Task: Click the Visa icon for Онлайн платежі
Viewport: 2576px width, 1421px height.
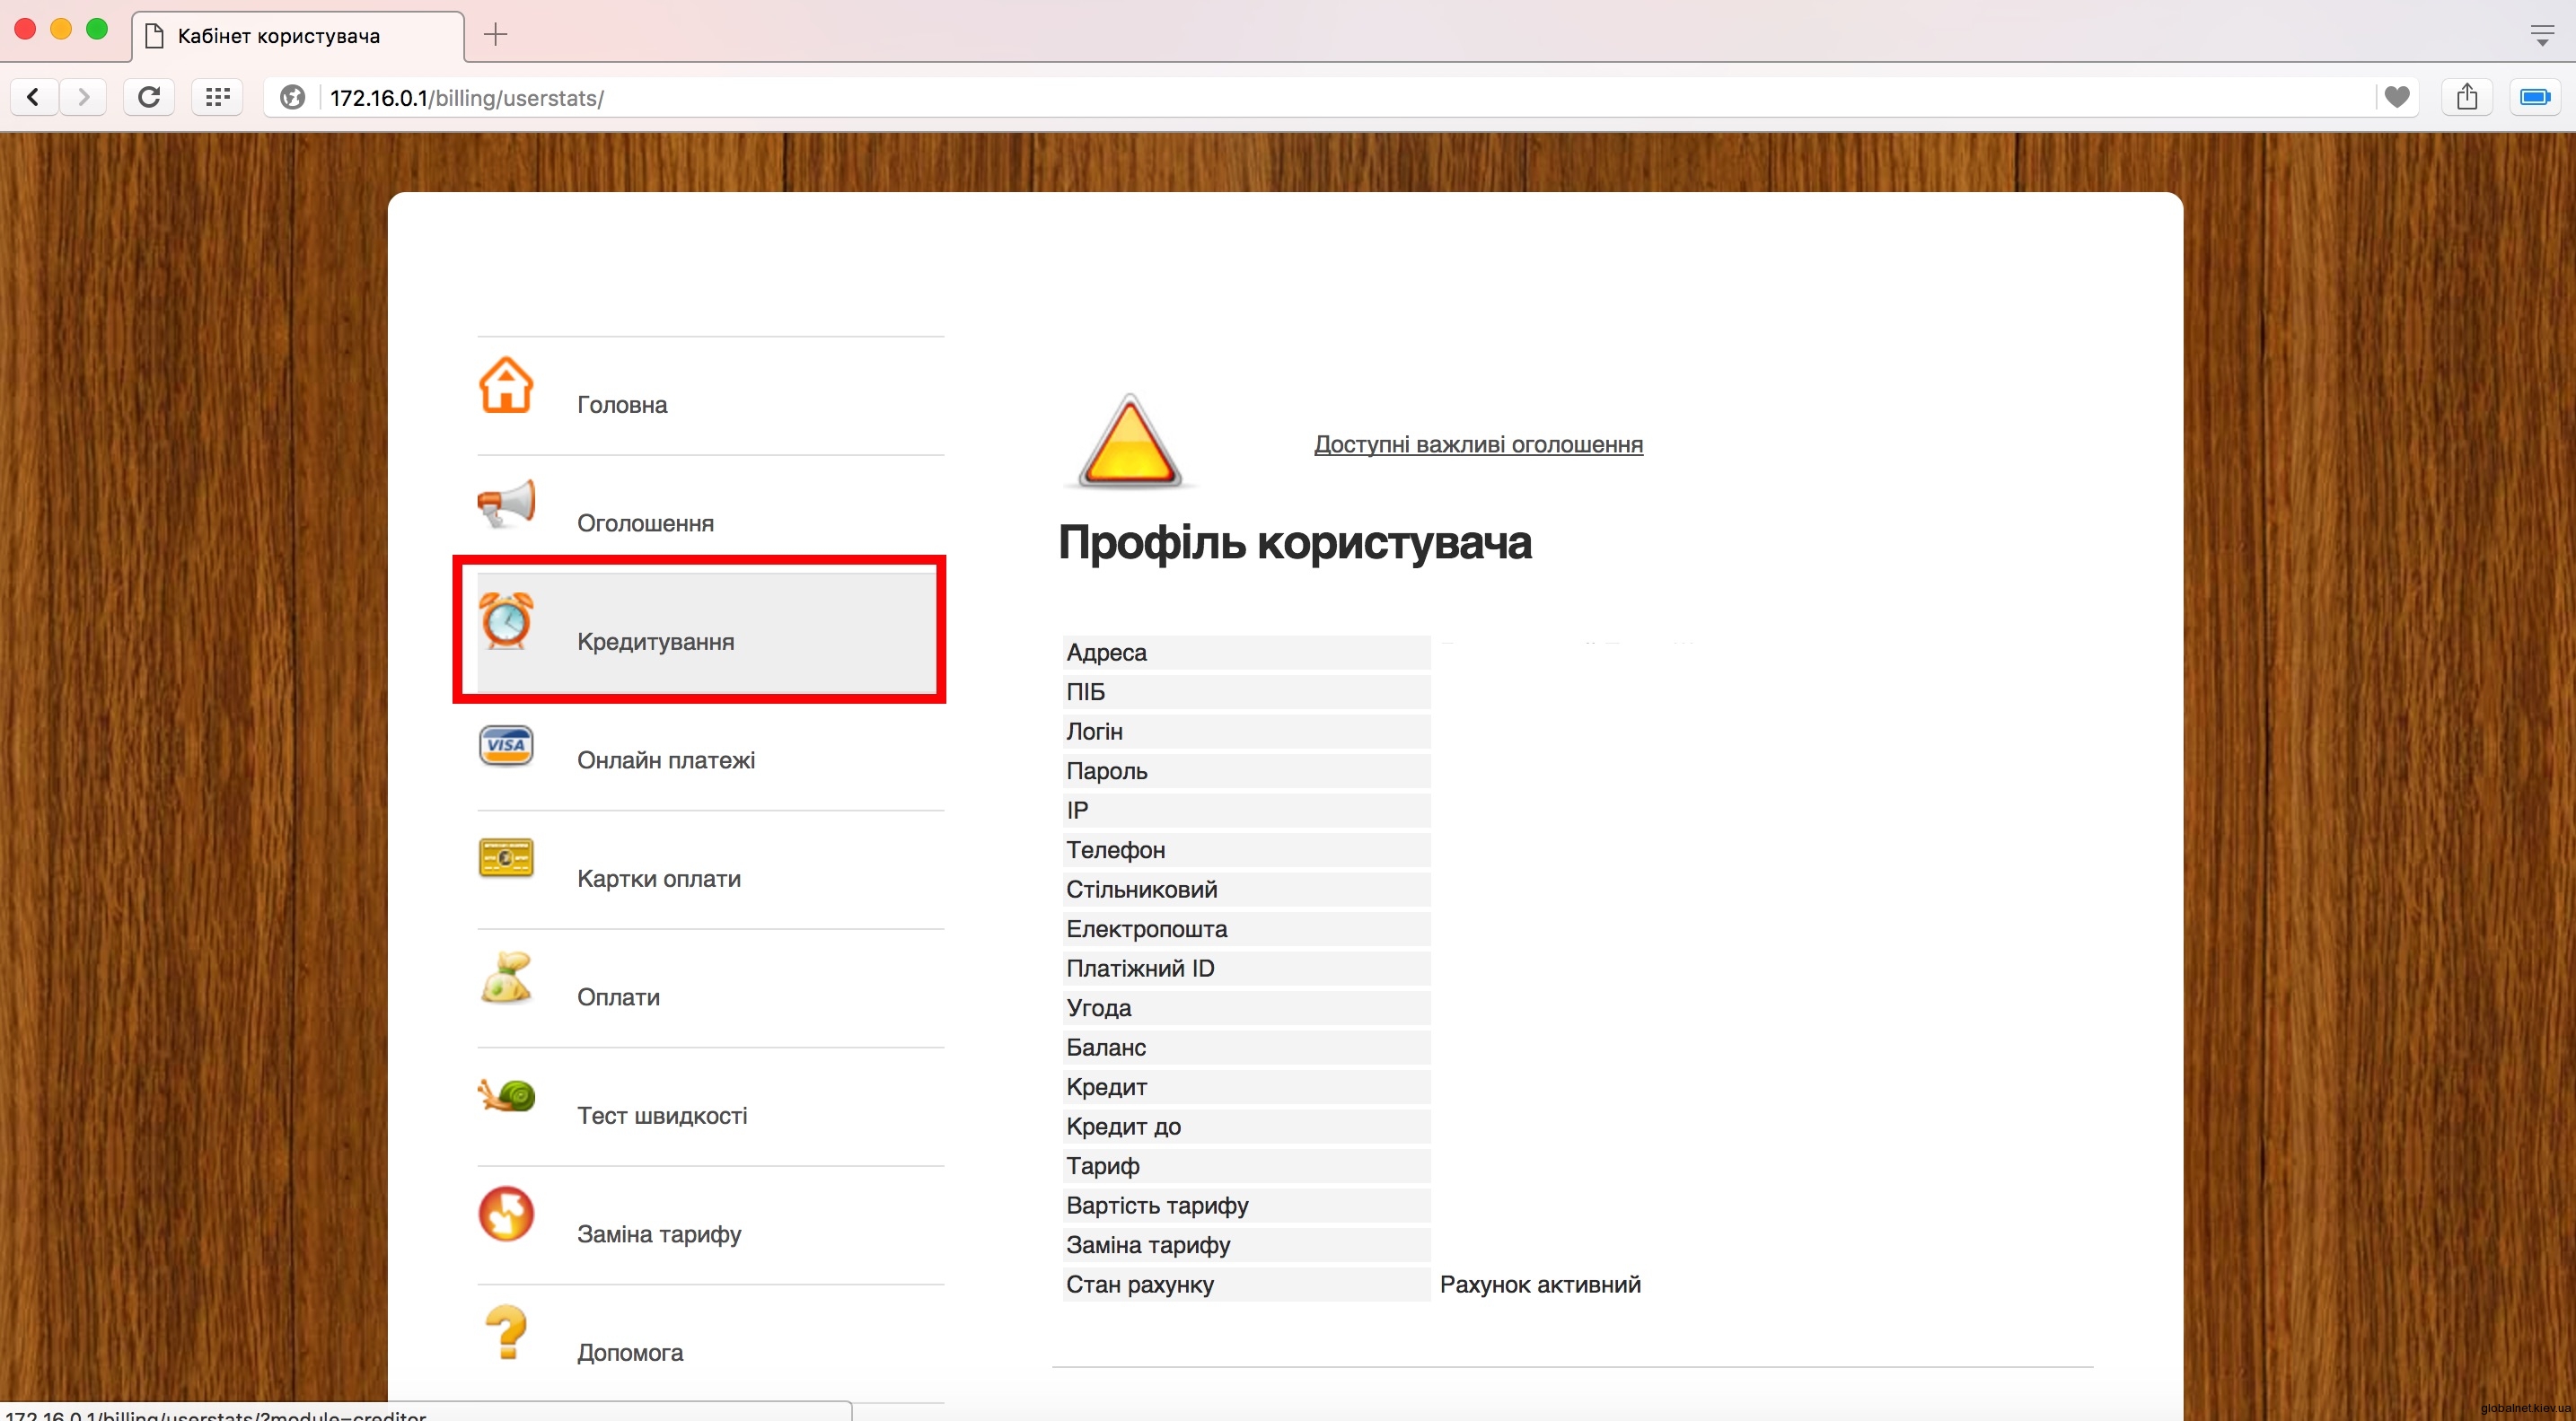Action: tap(506, 745)
